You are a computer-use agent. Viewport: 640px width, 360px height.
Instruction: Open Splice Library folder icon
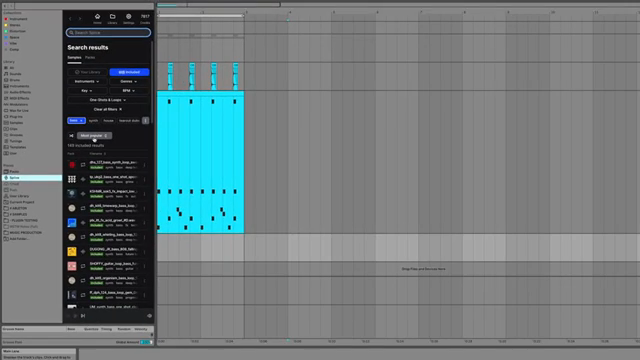(x=112, y=19)
